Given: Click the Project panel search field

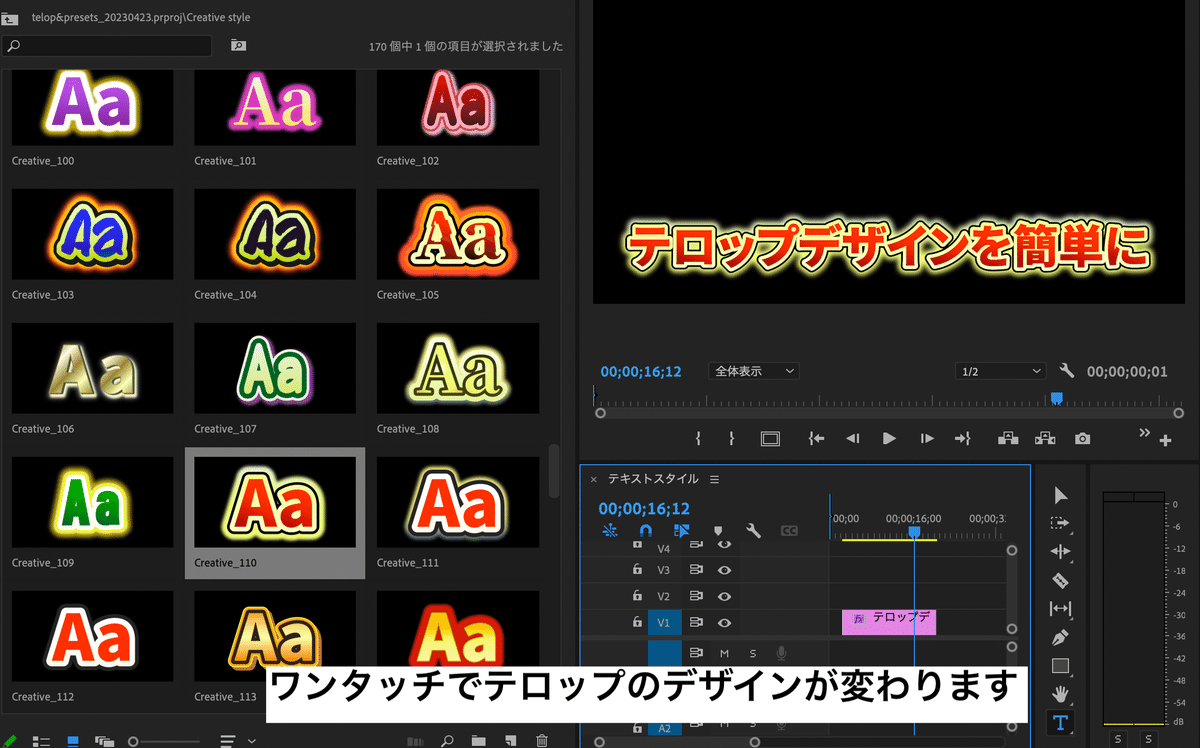Looking at the screenshot, I should (107, 46).
